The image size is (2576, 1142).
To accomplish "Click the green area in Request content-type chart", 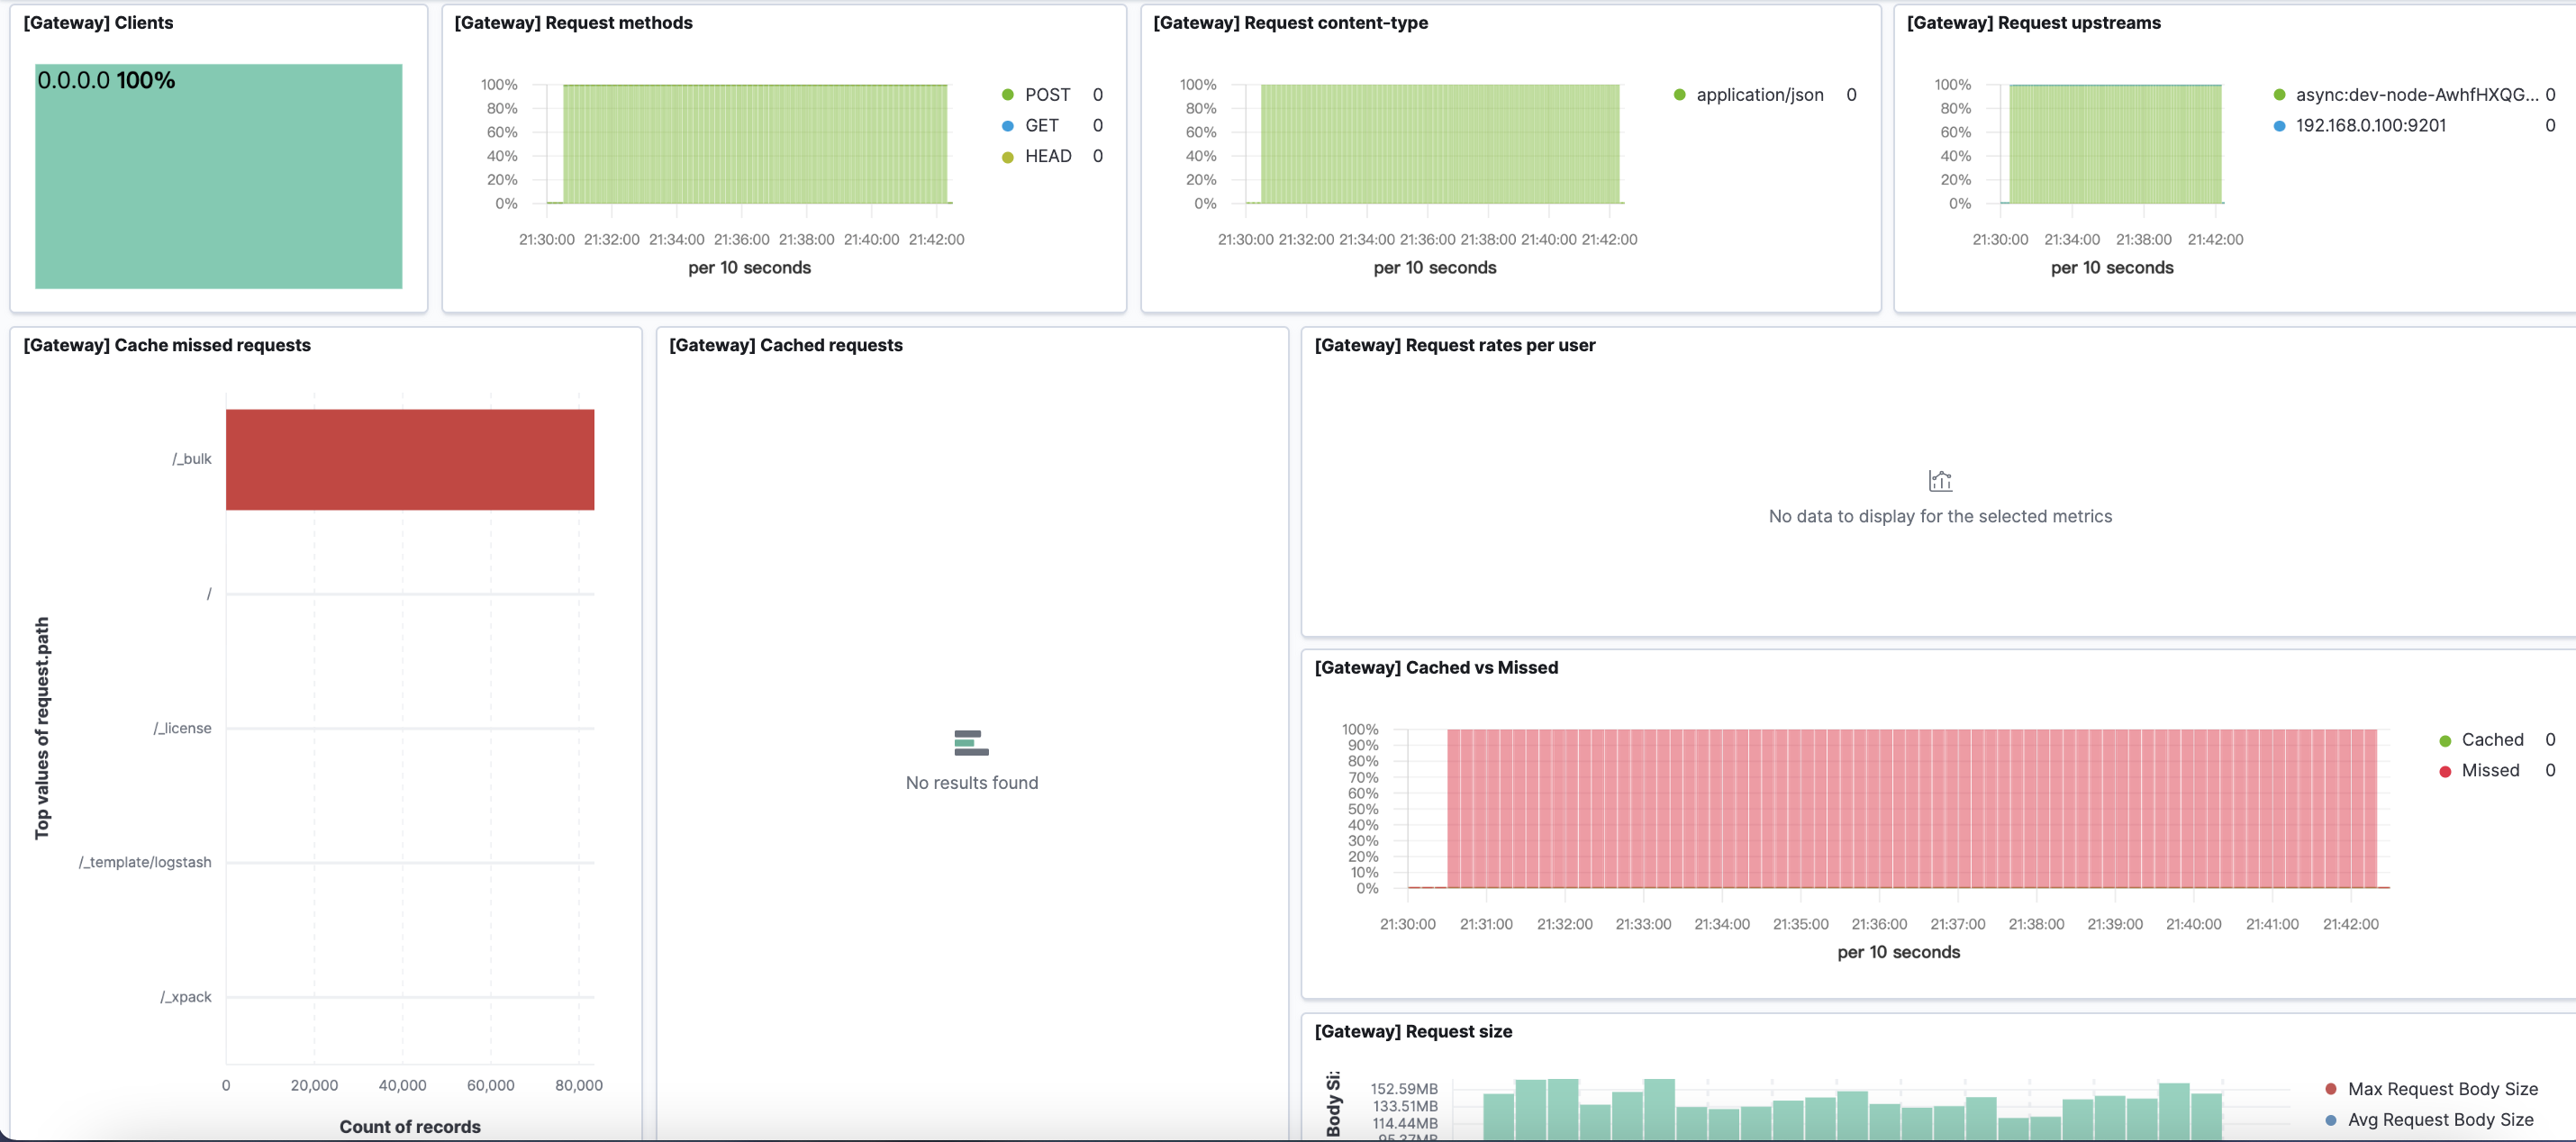I will (1439, 144).
